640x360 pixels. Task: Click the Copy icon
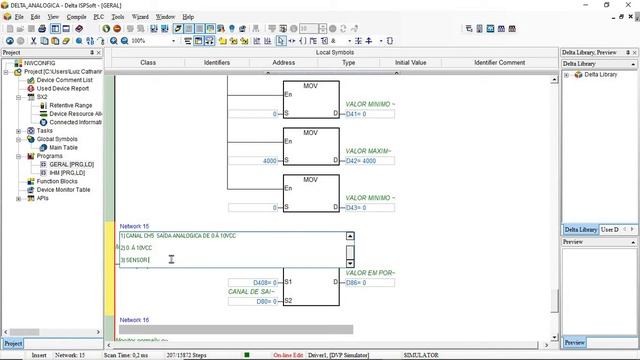(44, 41)
